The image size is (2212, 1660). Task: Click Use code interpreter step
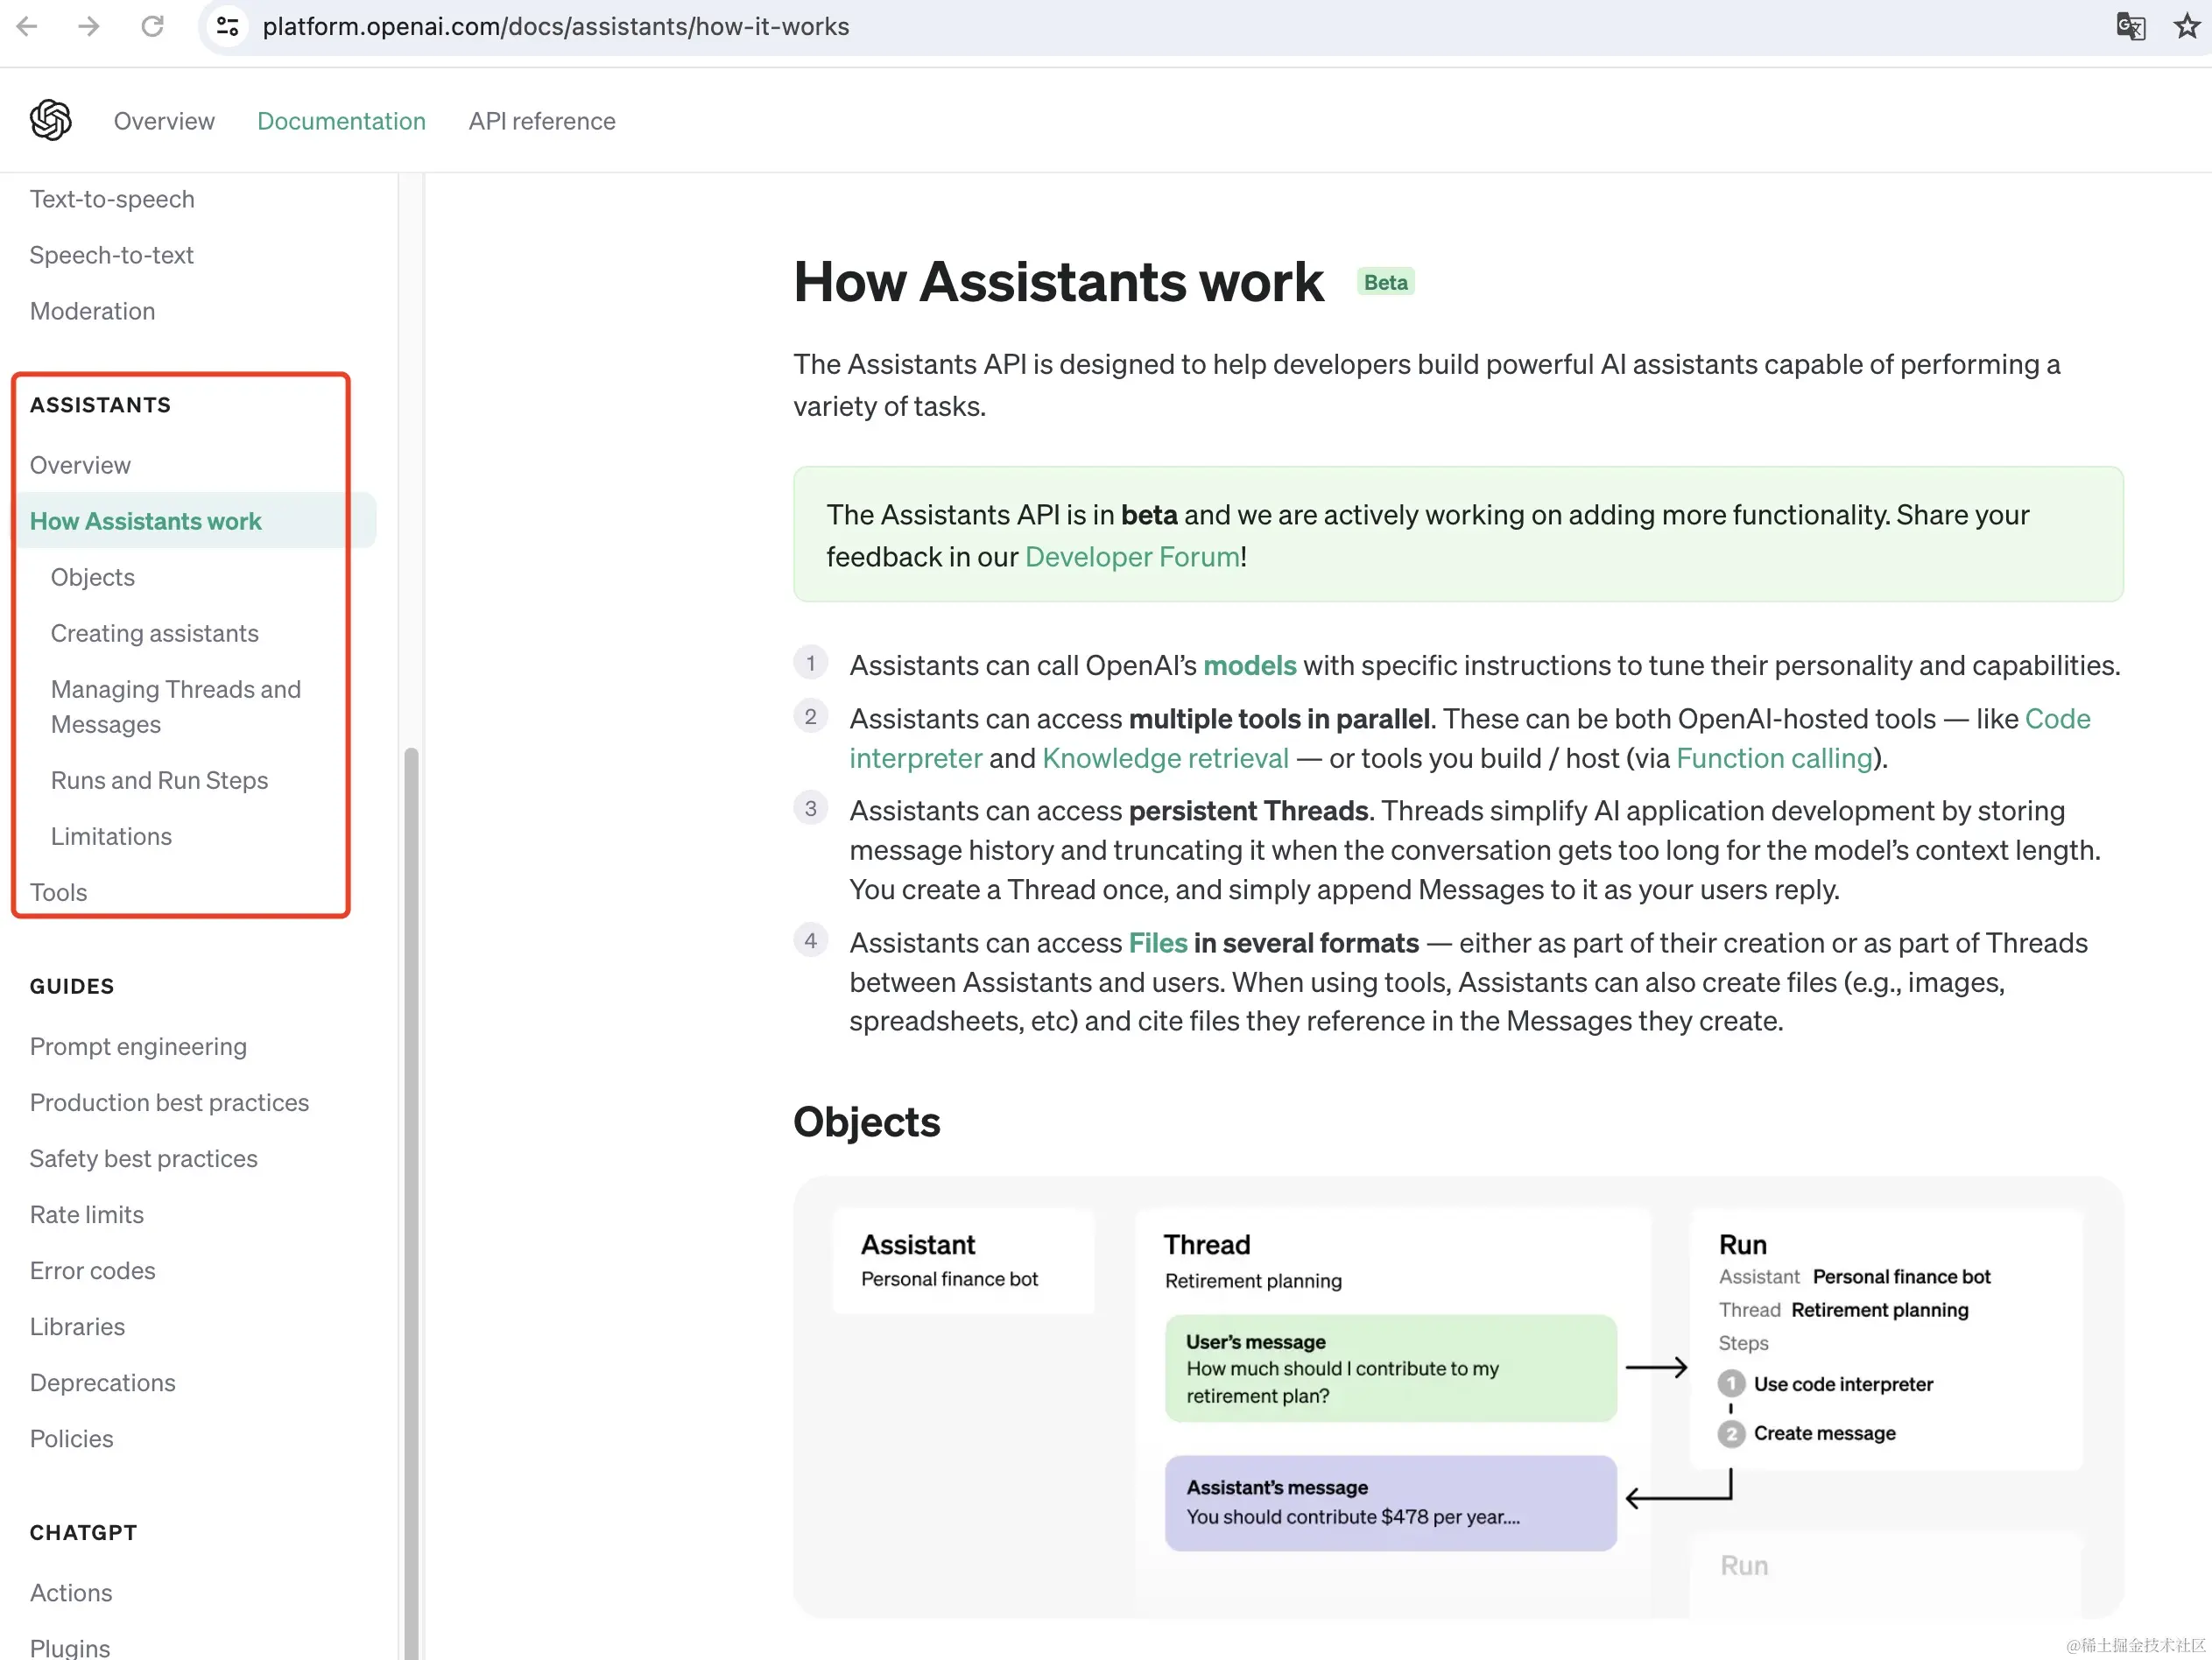click(x=1825, y=1384)
